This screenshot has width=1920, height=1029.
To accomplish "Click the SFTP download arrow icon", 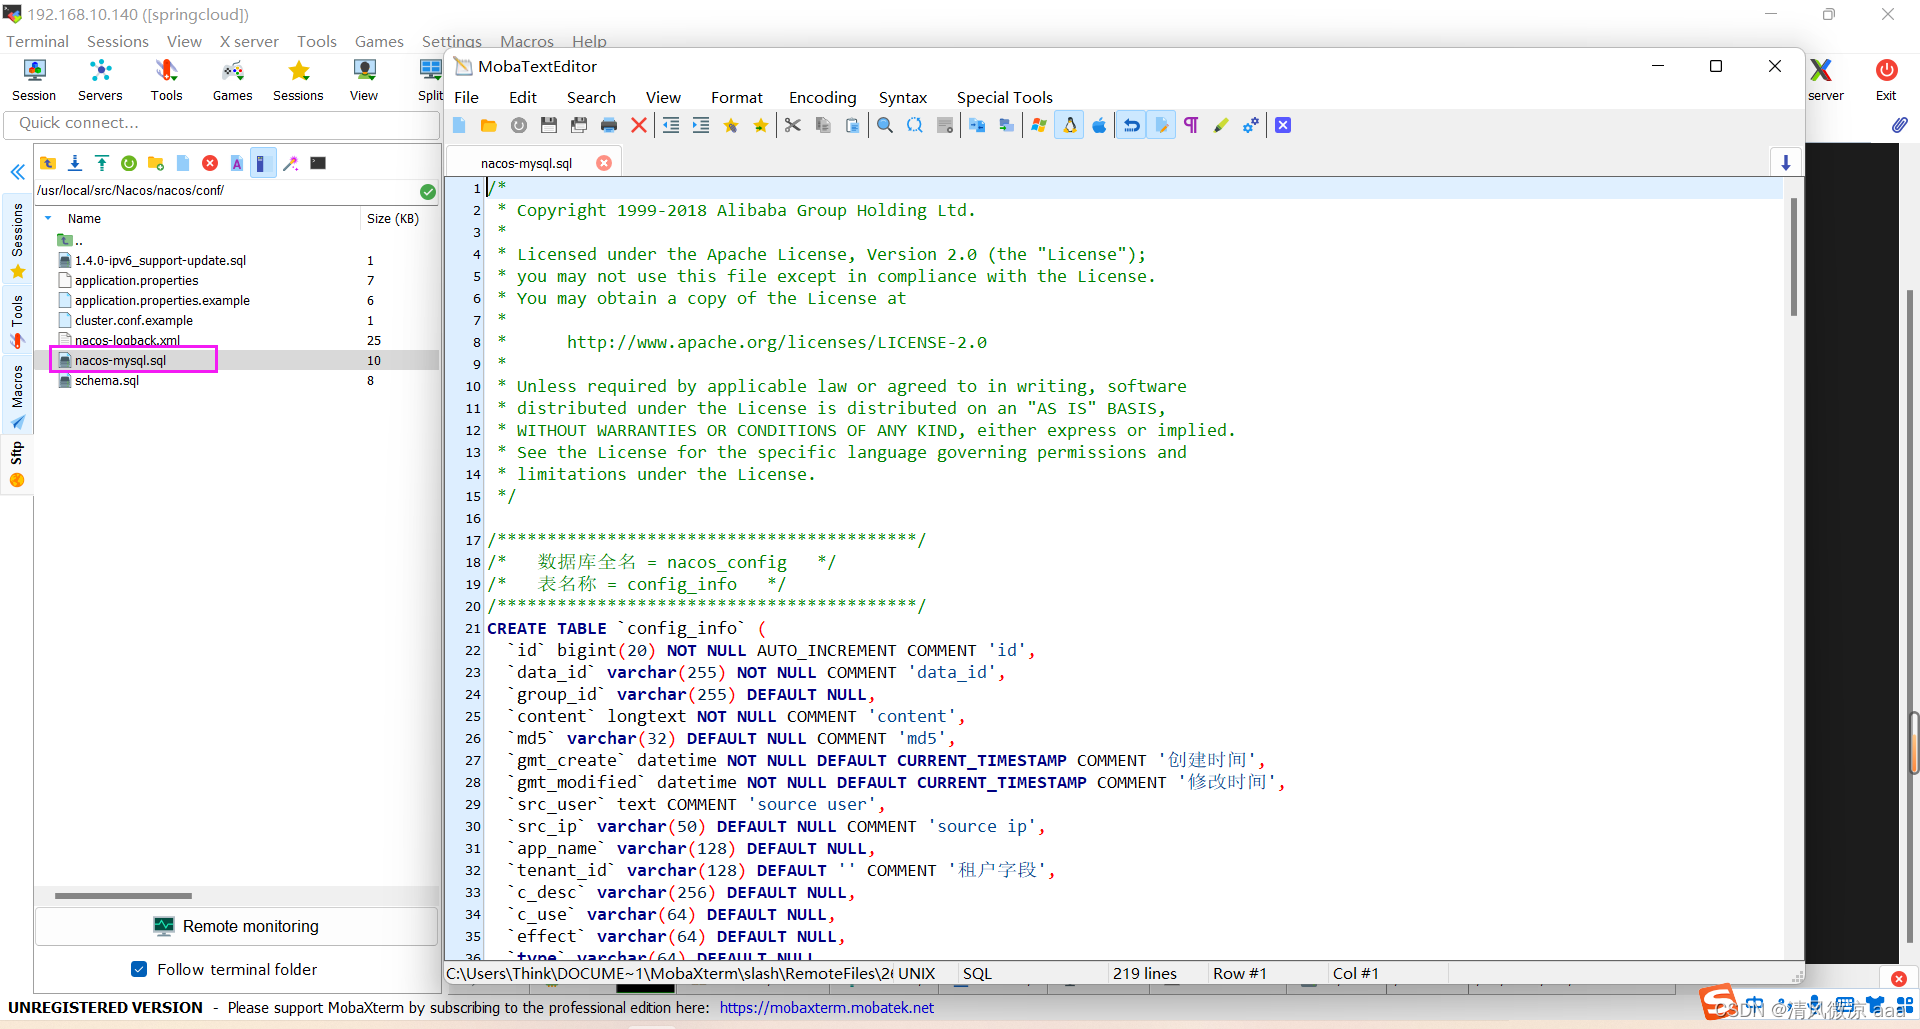I will click(x=75, y=163).
